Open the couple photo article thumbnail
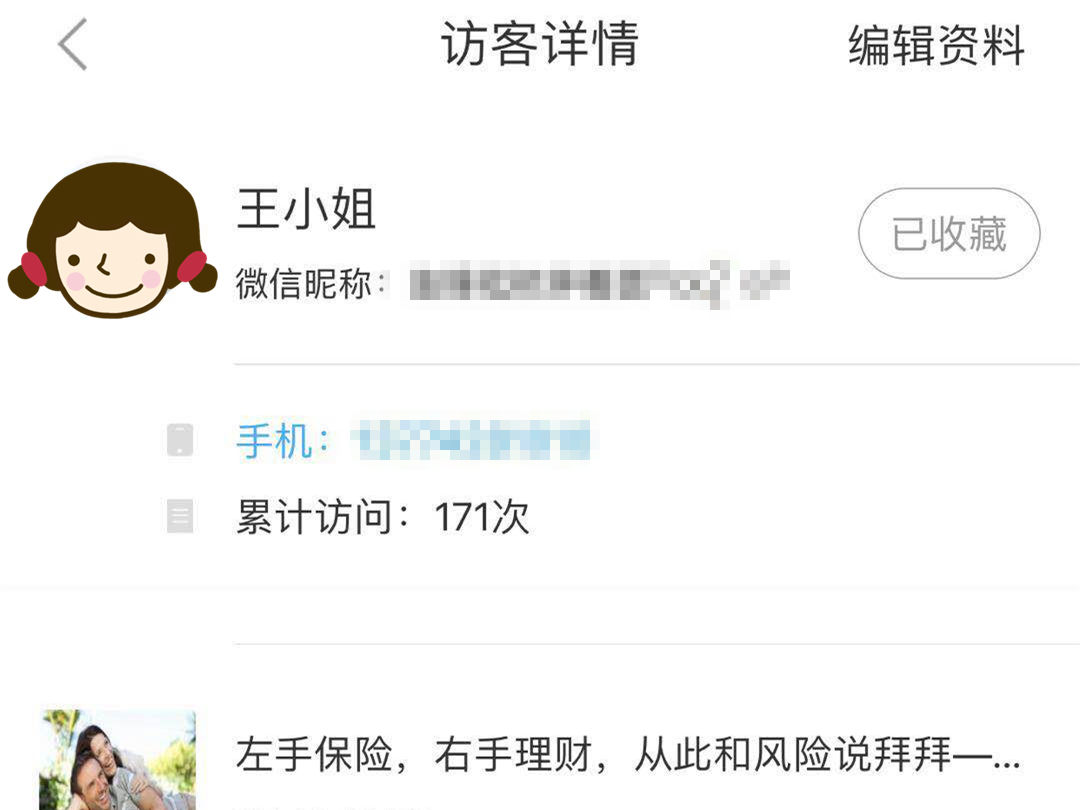Screen dimensions: 1080x810 pos(118,760)
